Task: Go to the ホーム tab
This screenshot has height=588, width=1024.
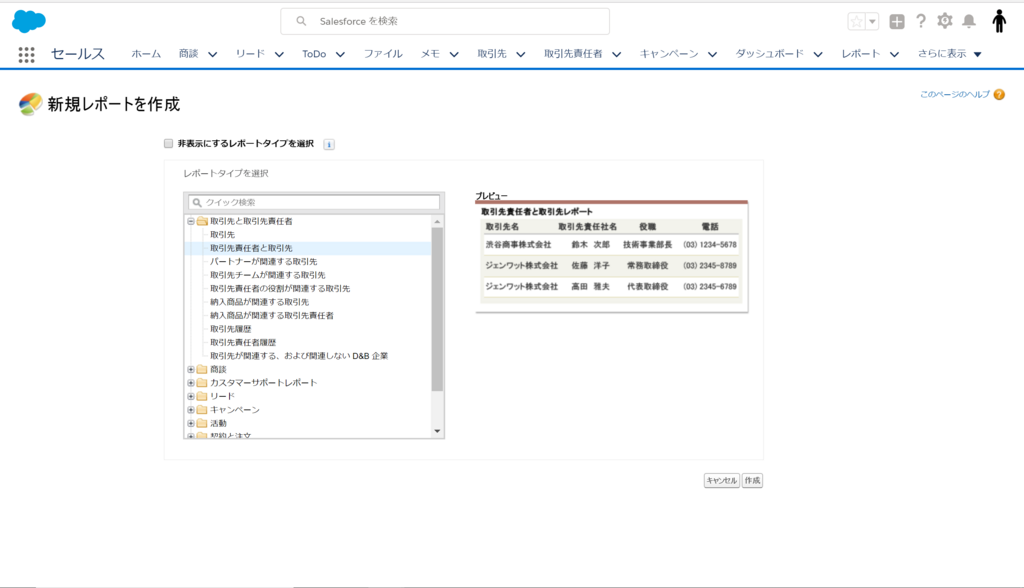Action: (x=146, y=54)
